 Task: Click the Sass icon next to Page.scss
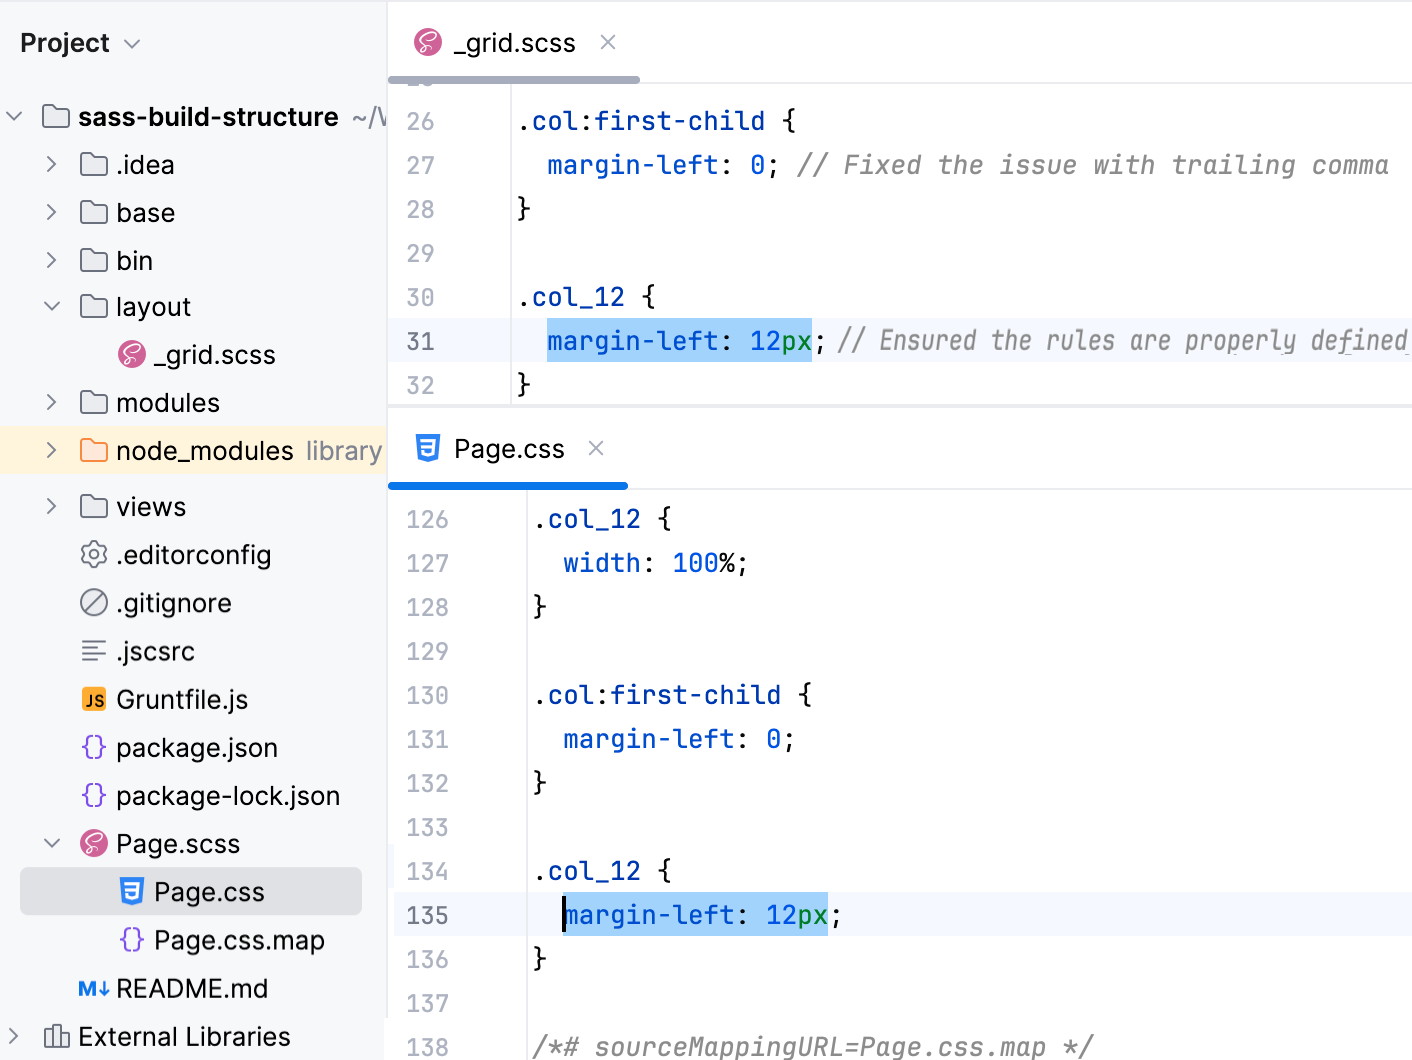93,843
